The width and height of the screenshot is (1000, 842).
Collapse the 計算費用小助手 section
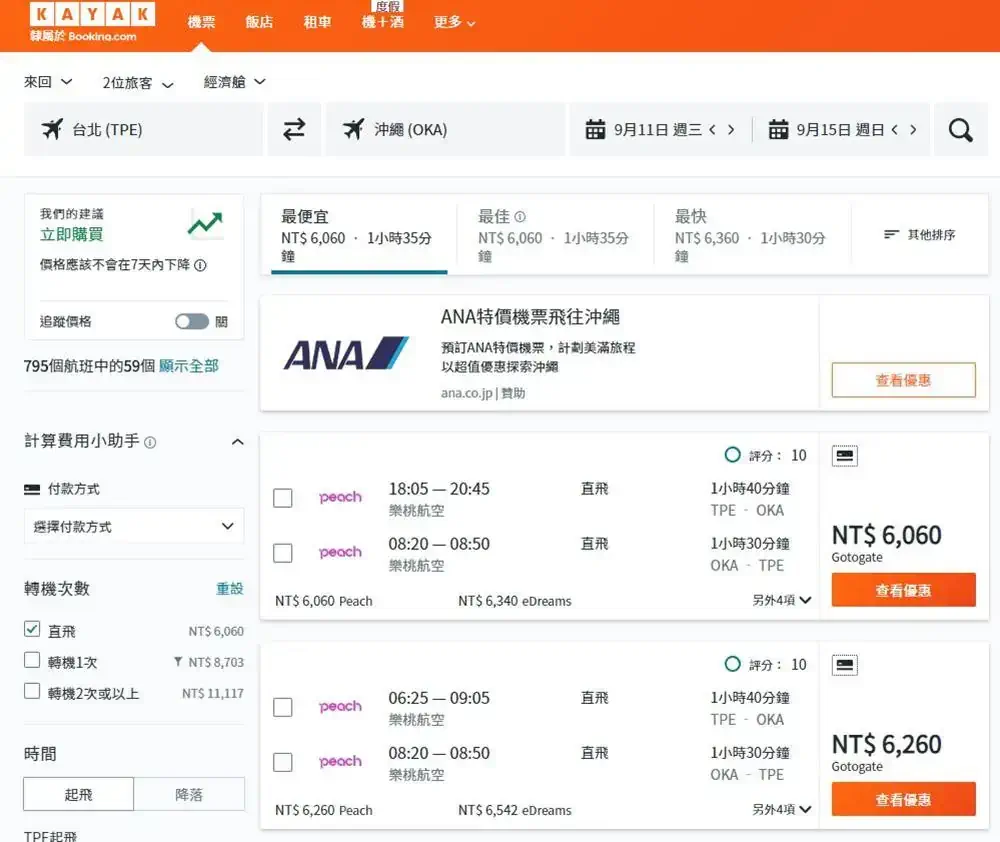click(x=237, y=441)
